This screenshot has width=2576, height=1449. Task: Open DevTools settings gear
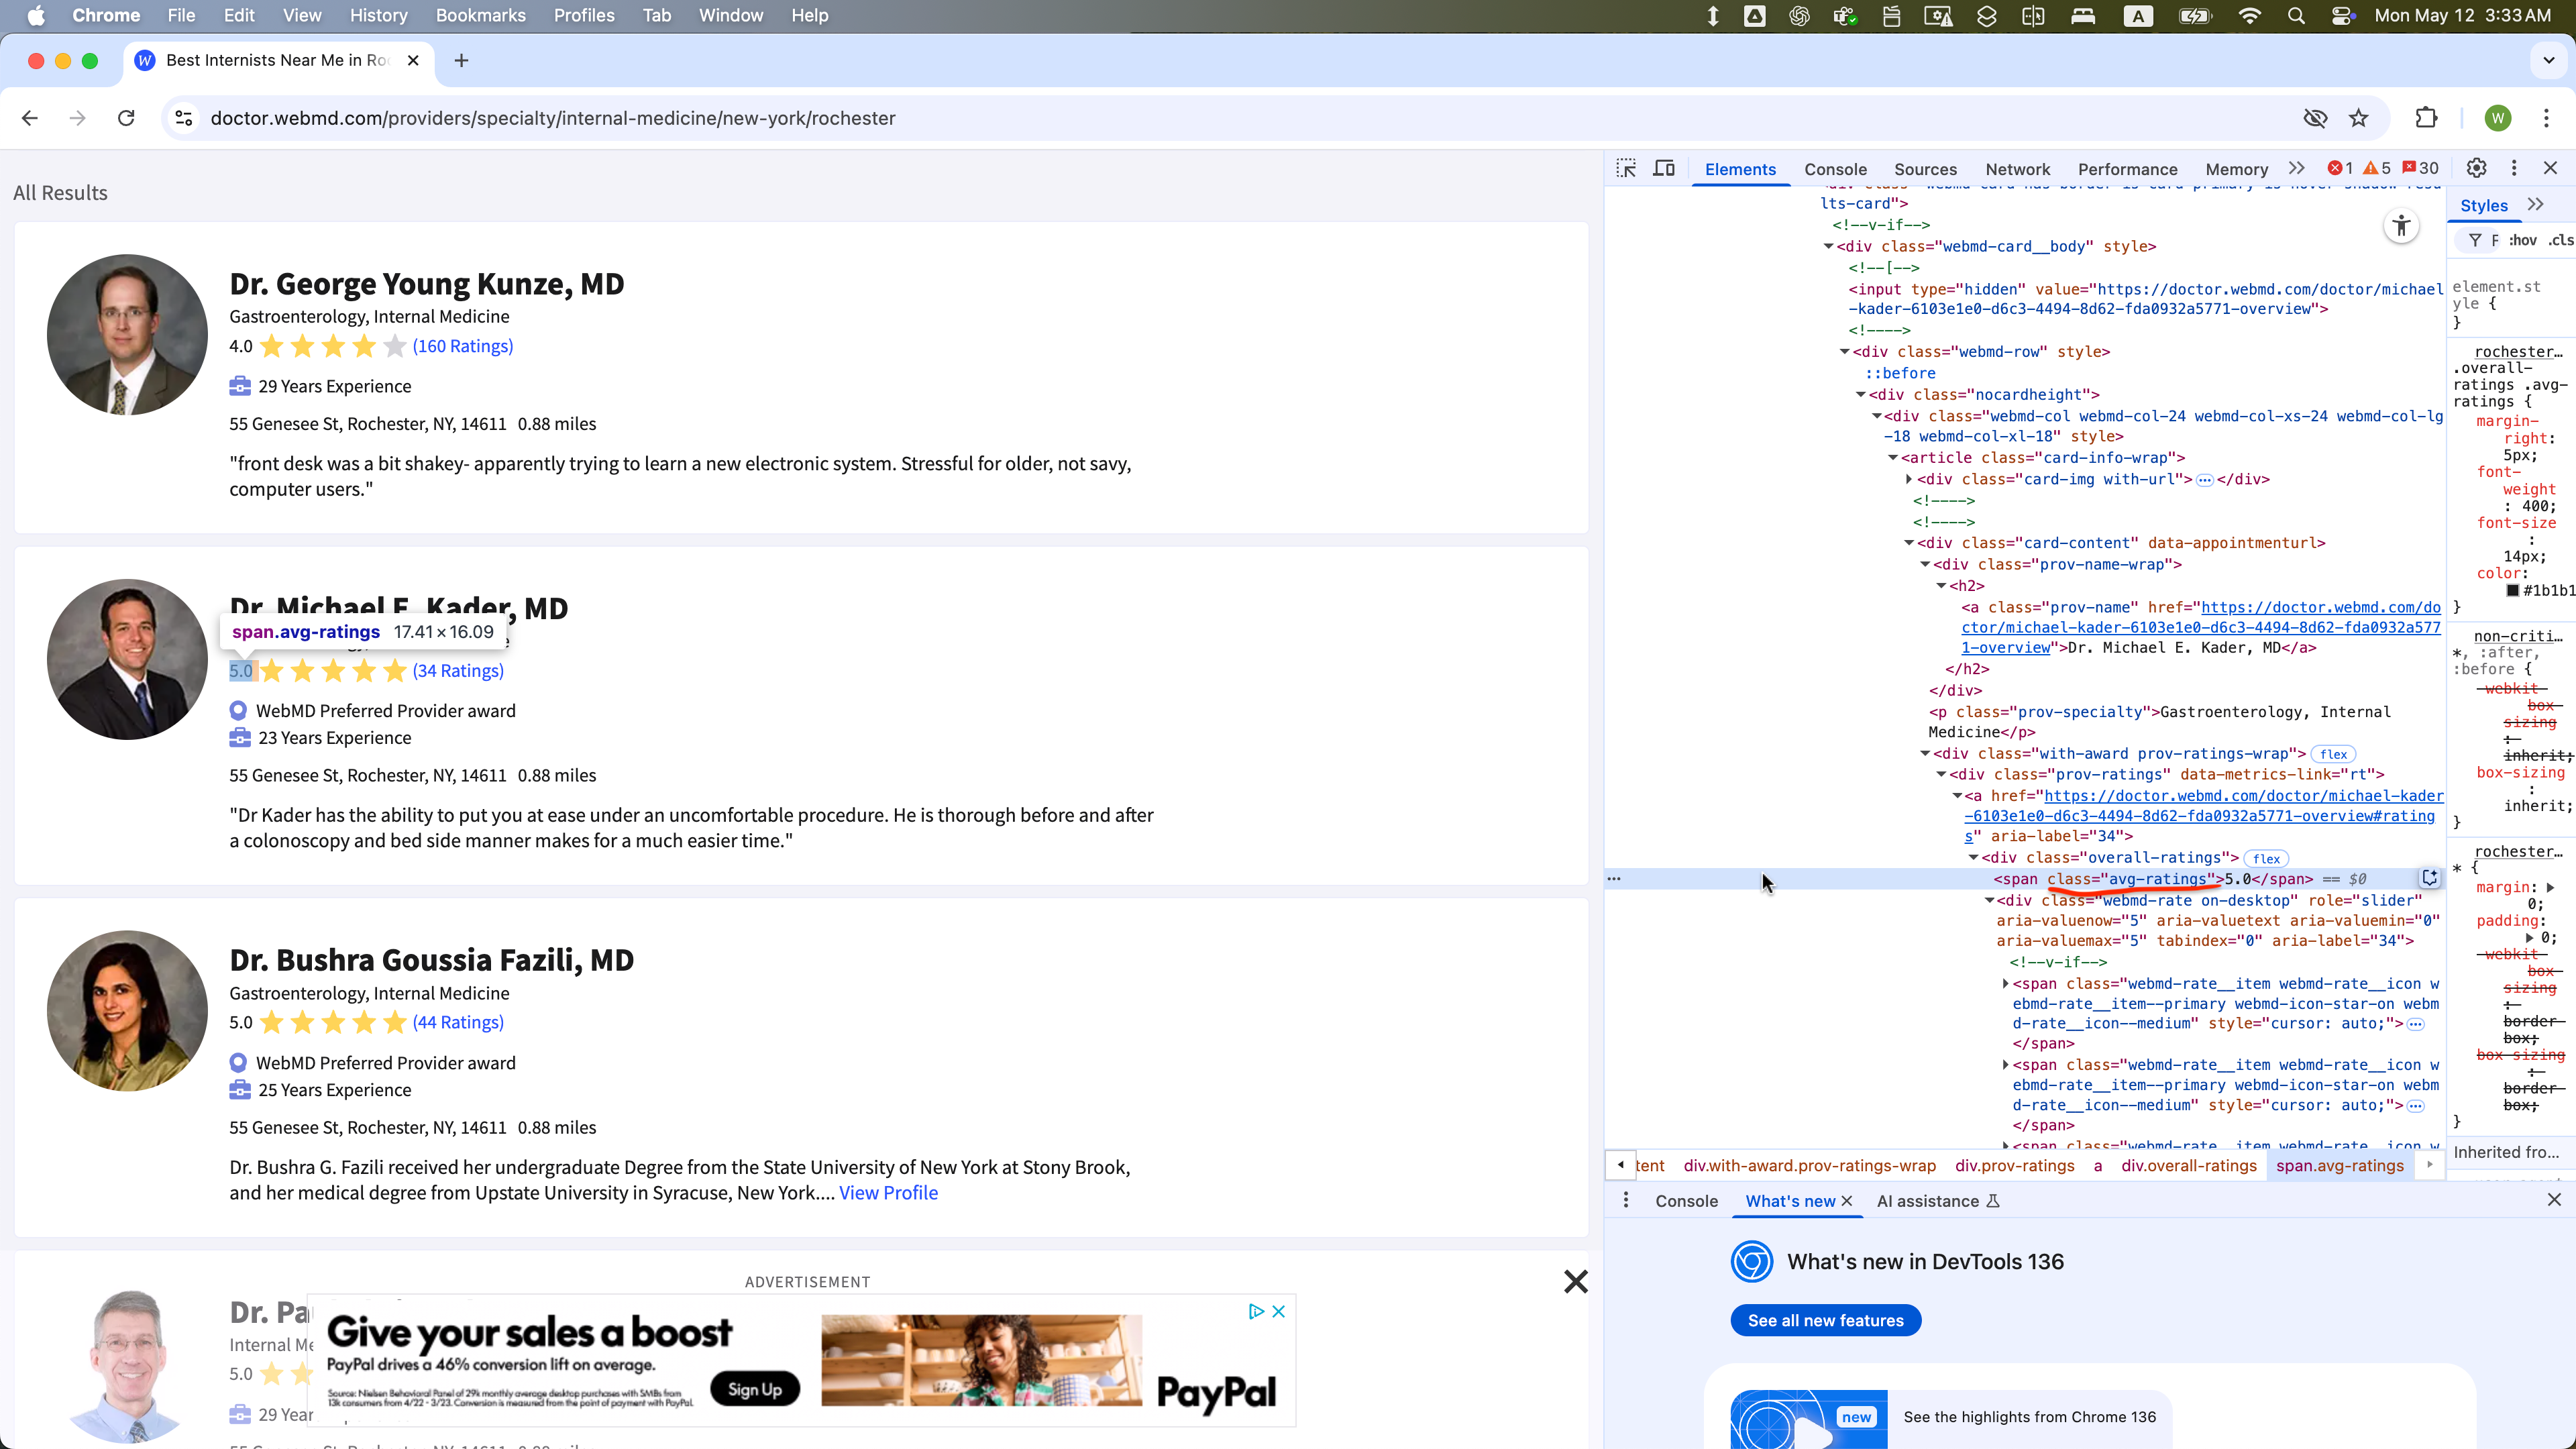pos(2476,168)
